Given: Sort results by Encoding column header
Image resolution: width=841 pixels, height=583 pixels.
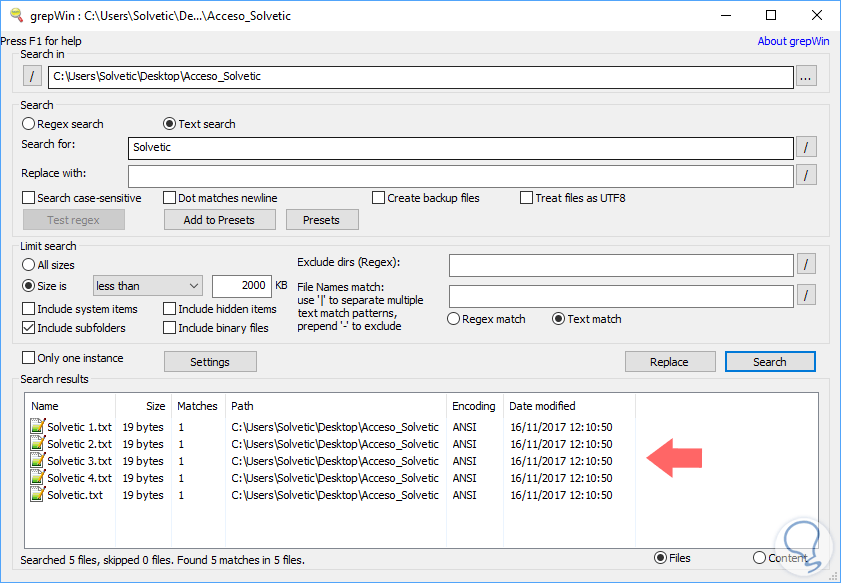Looking at the screenshot, I should click(x=475, y=406).
